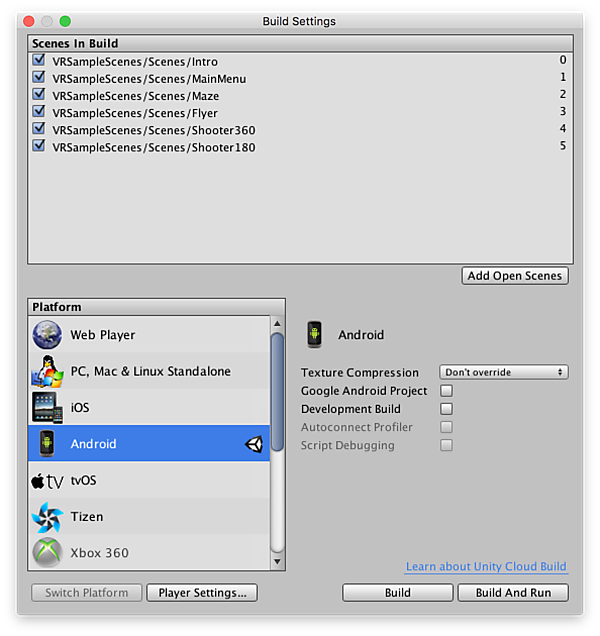Select the Web Player globe icon
The height and width of the screenshot is (636, 600).
point(47,335)
